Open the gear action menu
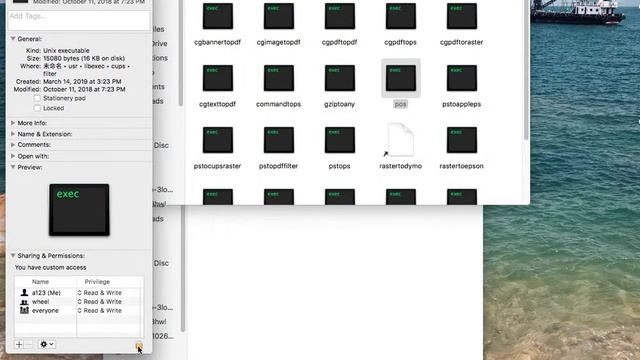The width and height of the screenshot is (640, 360). (x=47, y=344)
